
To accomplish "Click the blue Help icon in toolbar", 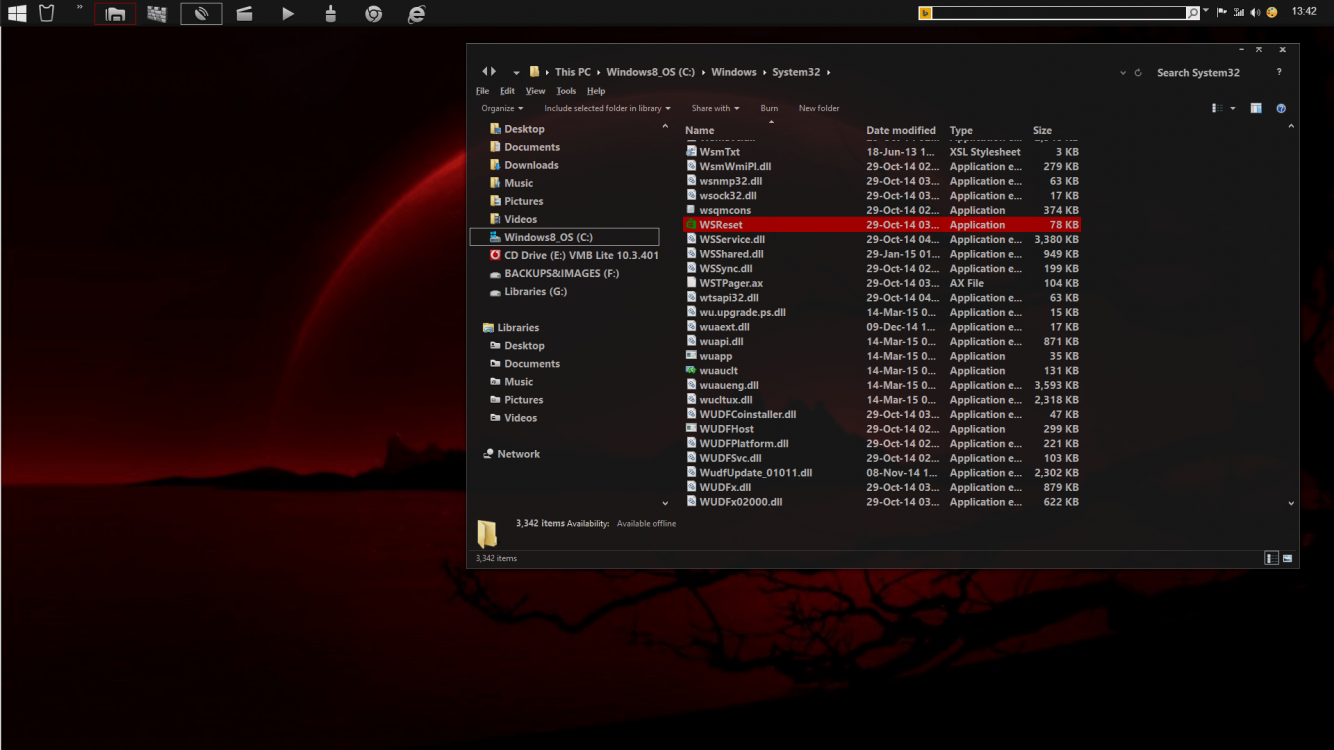I will [x=1281, y=108].
